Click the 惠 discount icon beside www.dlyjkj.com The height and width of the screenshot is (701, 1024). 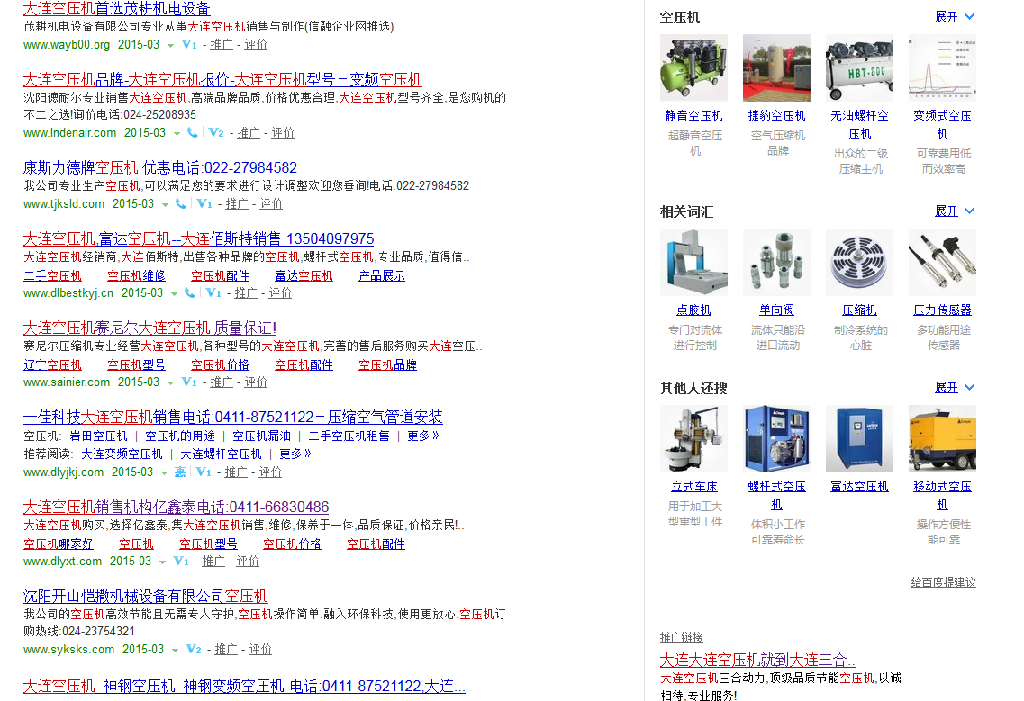tap(181, 472)
